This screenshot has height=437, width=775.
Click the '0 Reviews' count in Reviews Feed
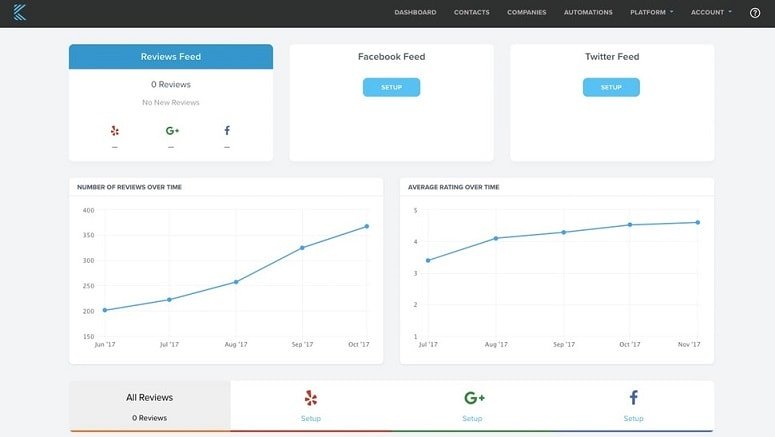[171, 85]
